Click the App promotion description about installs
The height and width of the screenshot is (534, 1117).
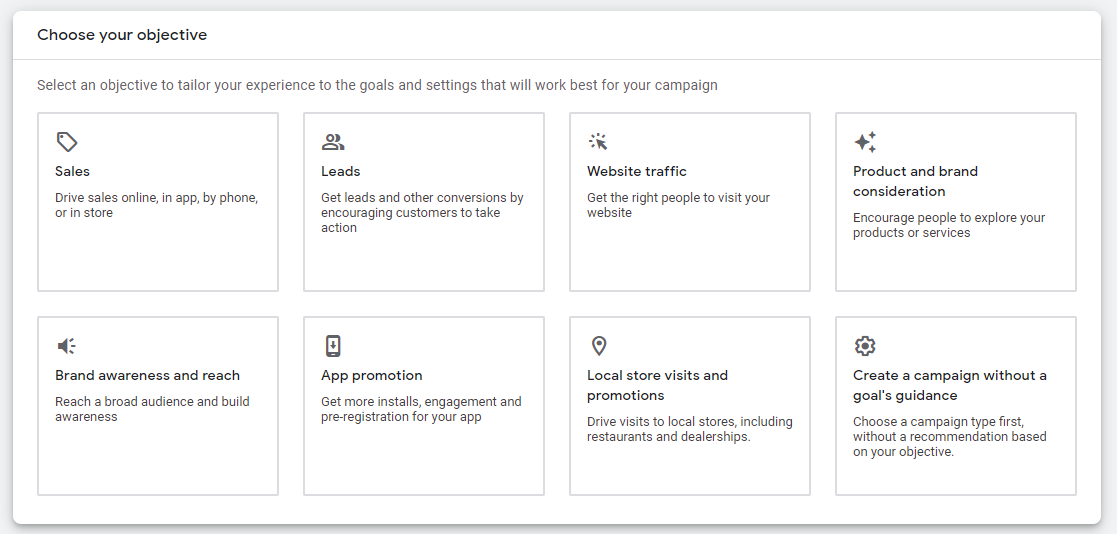(x=421, y=409)
